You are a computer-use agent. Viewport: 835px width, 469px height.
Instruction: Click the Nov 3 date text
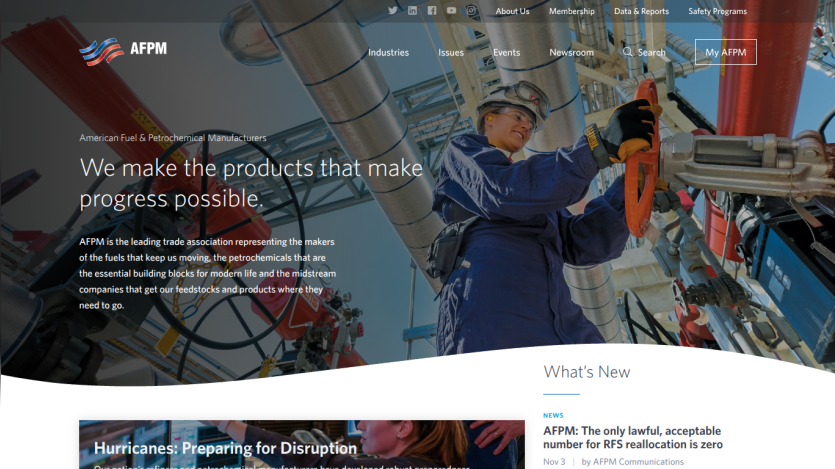554,462
